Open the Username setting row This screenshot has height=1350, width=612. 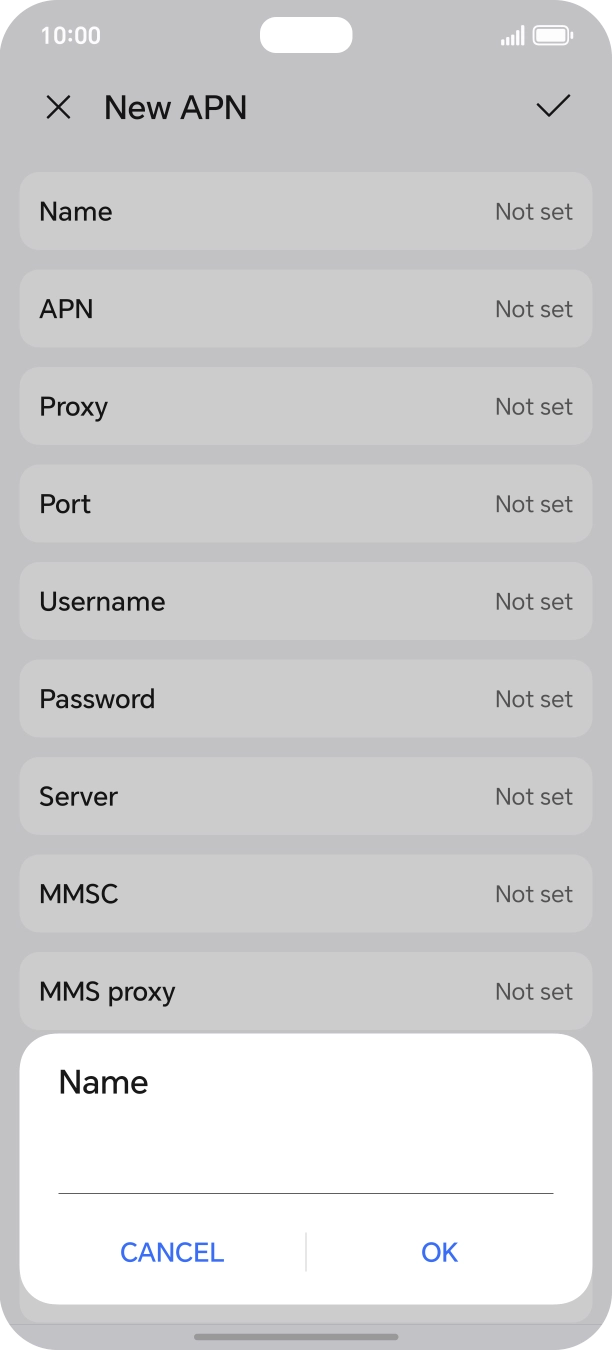305,601
